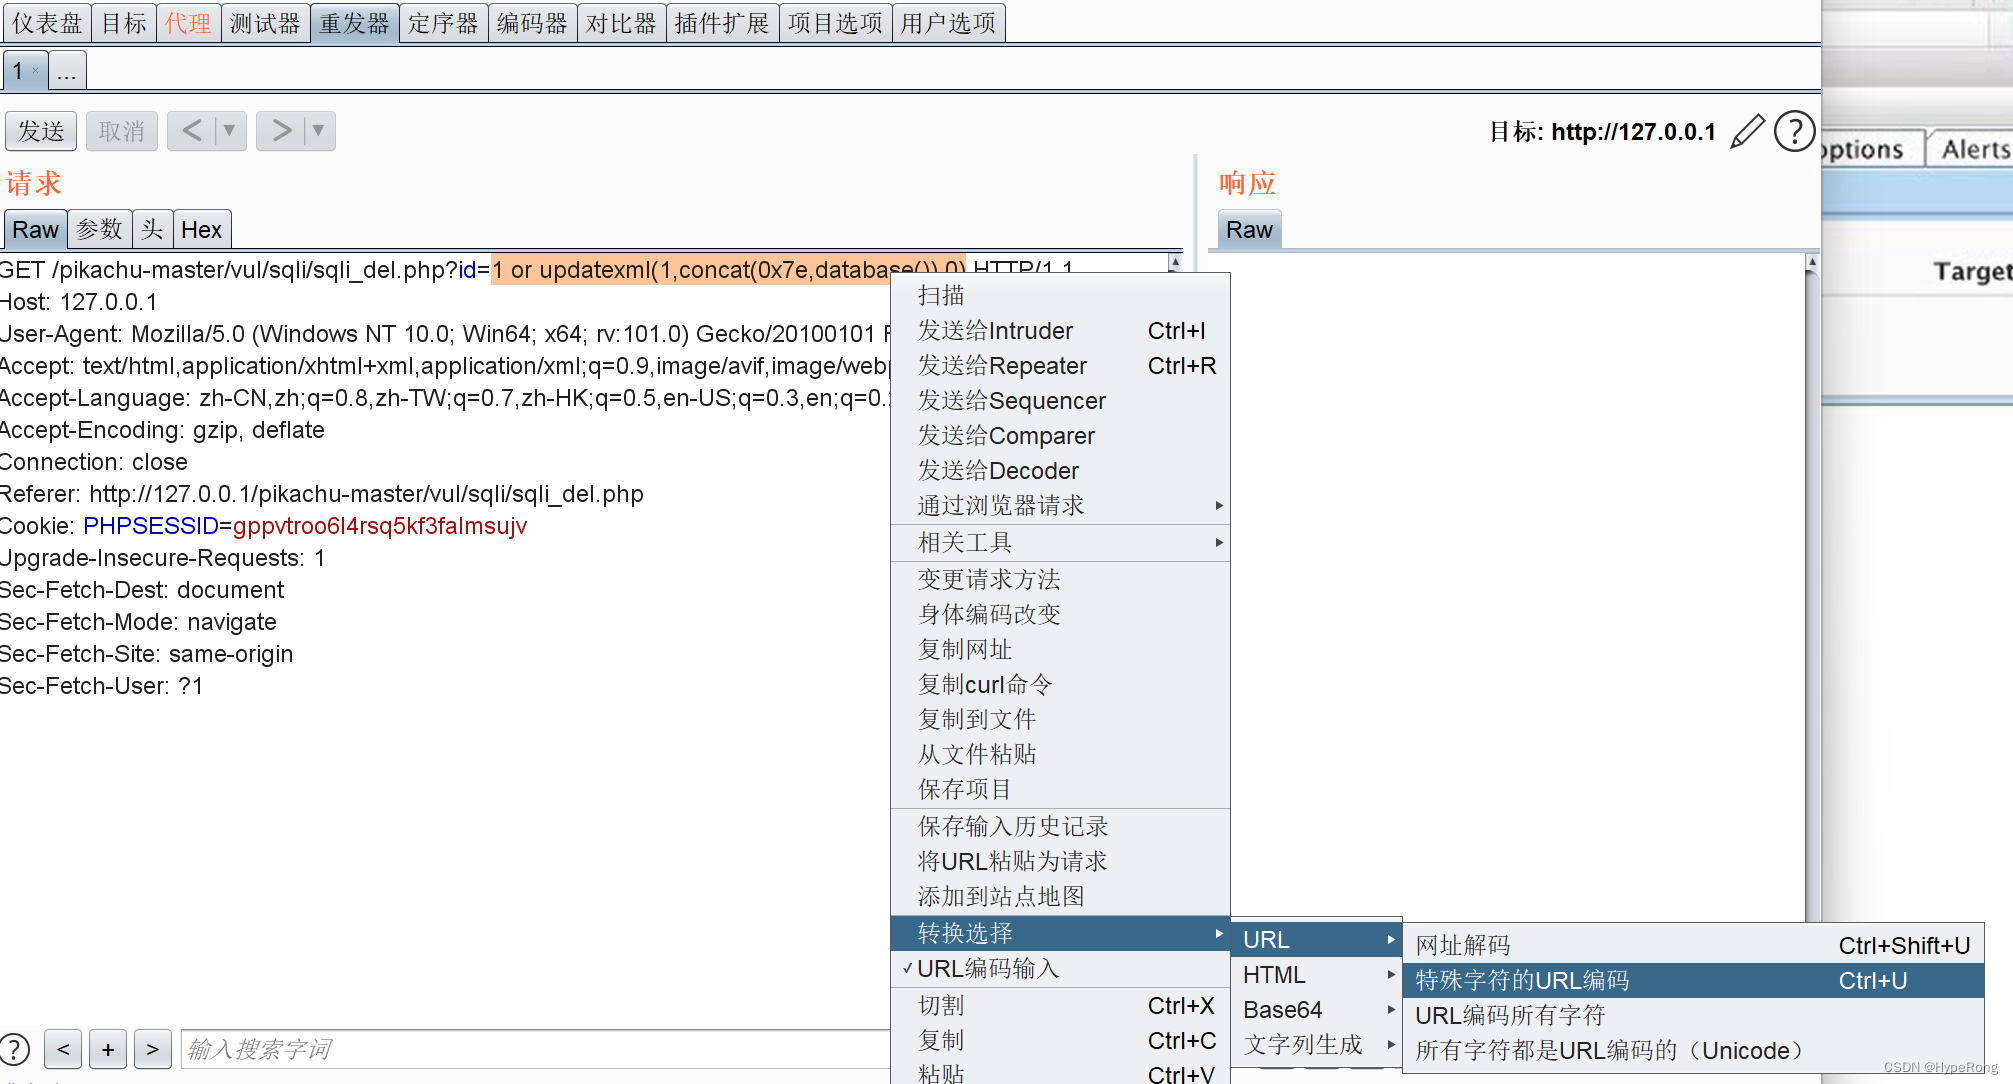Click the 取消 button
The image size is (2013, 1084).
pos(122,131)
